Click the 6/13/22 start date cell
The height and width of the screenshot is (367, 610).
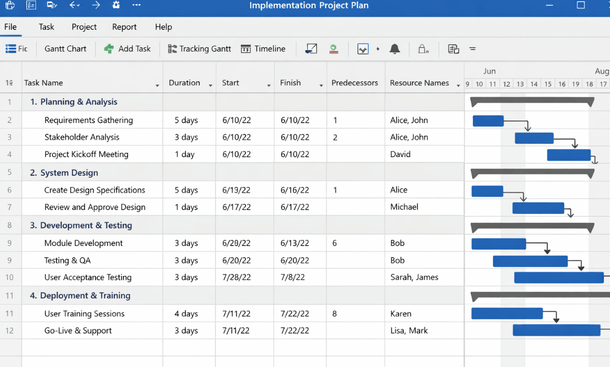pos(245,190)
